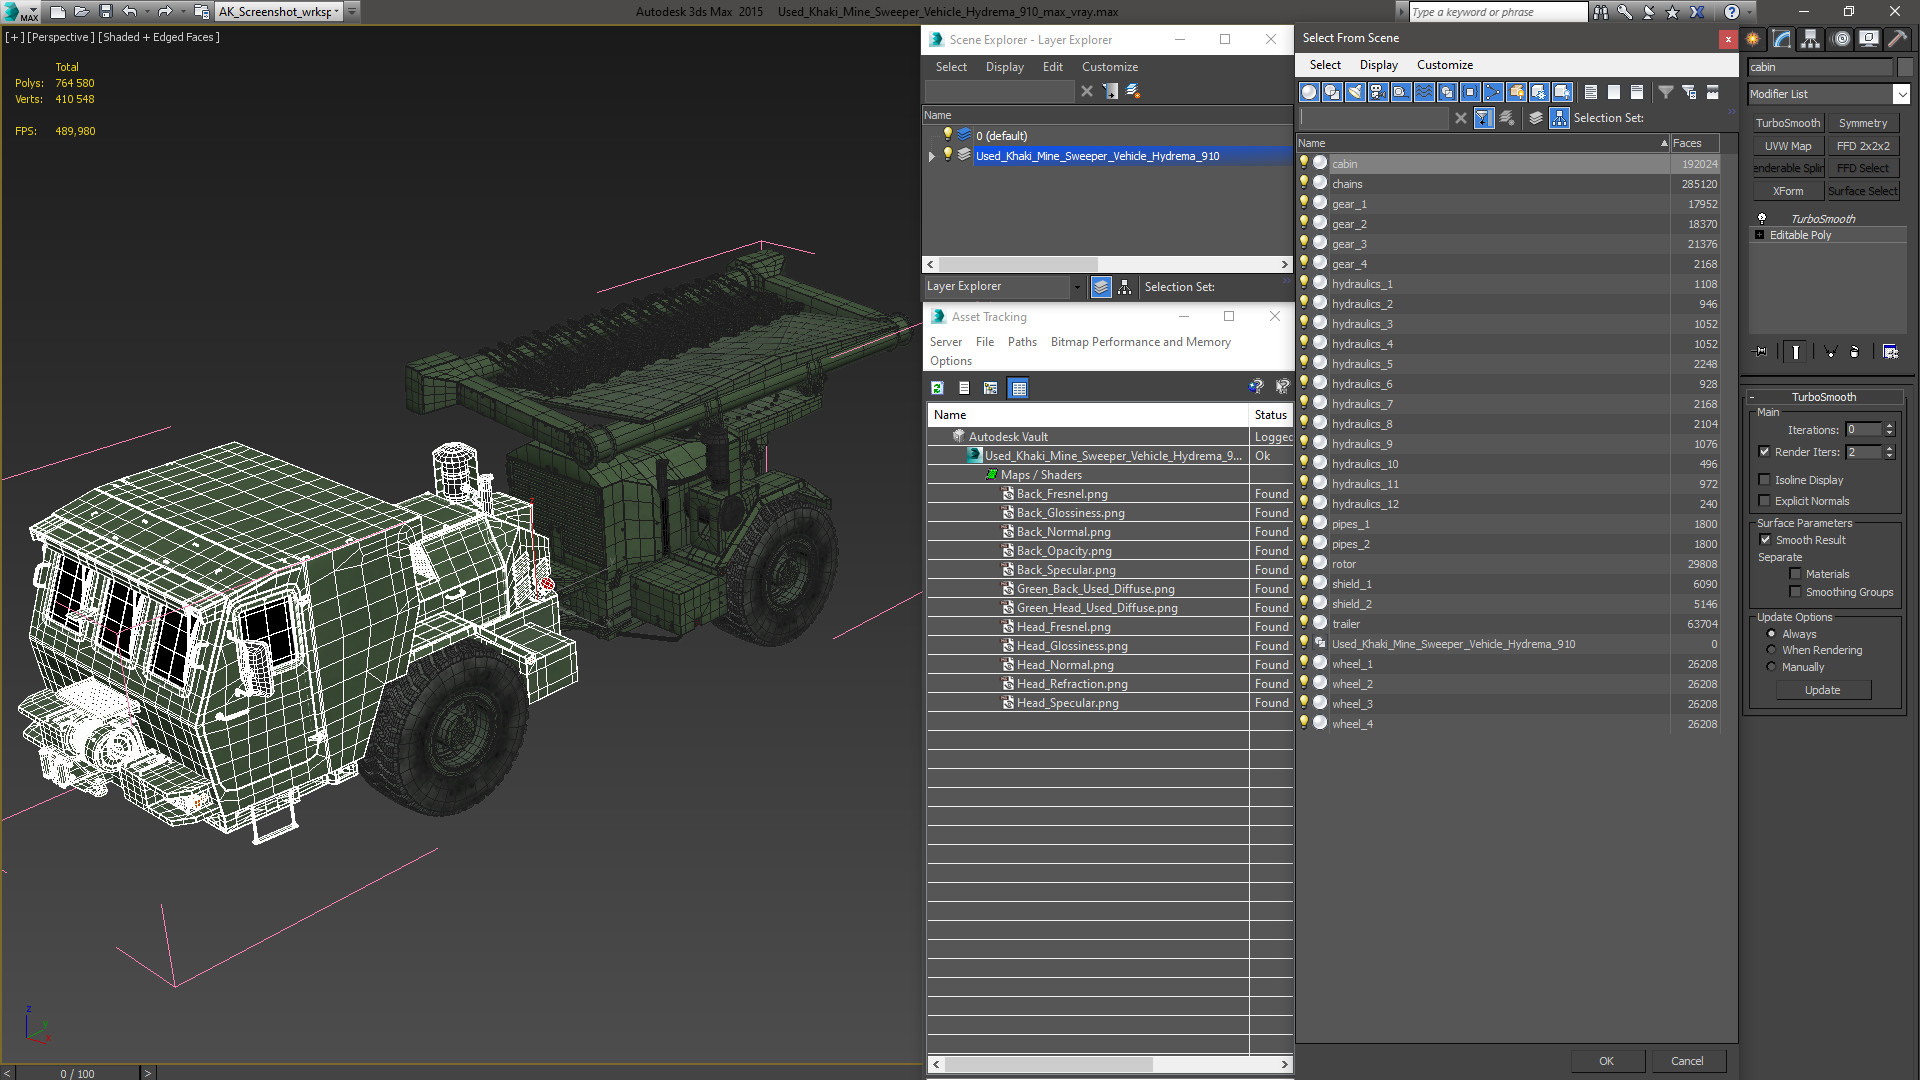Screen dimensions: 1920x1080
Task: Click Configure Modifier Sets icon
Action: click(1890, 352)
